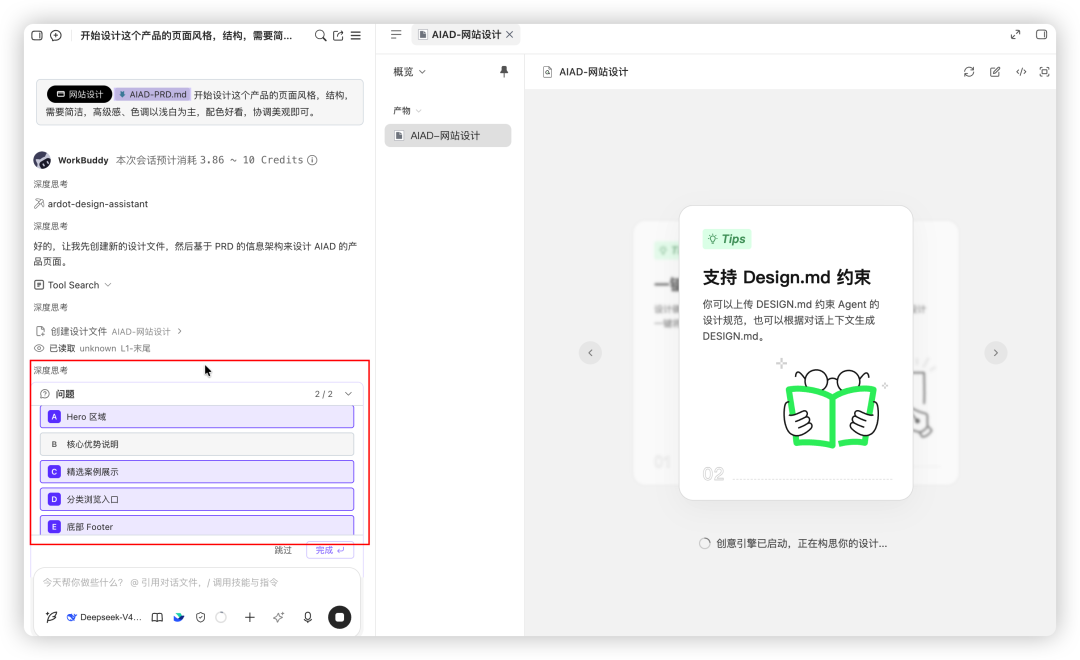Click the sparkle enhance prompt icon

pyautogui.click(x=278, y=617)
